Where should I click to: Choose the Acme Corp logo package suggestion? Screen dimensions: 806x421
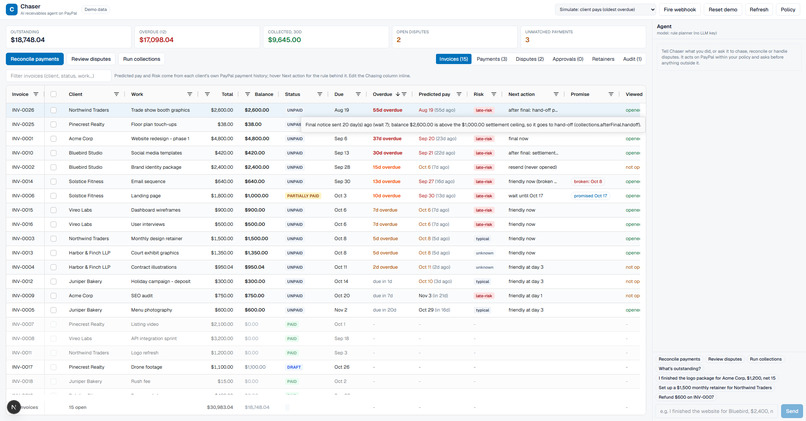coord(717,378)
